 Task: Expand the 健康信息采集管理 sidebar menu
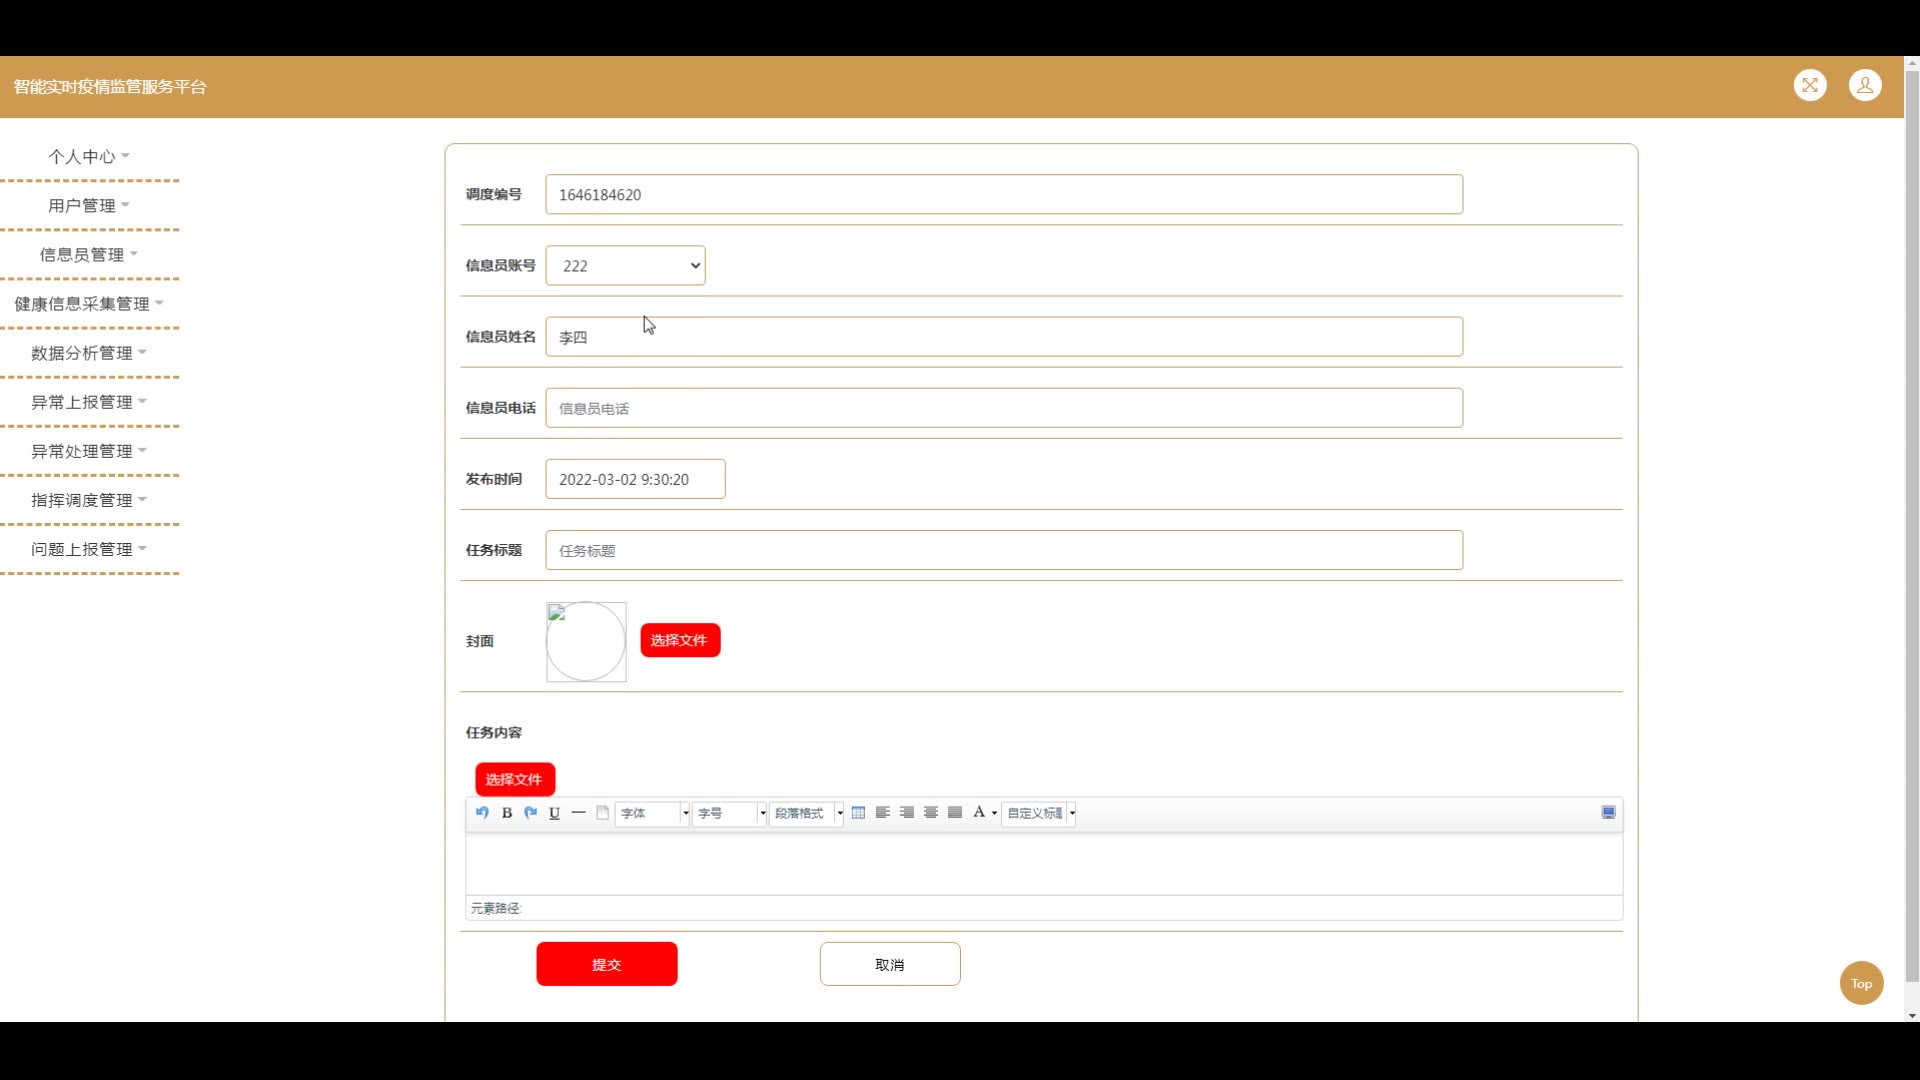(89, 304)
